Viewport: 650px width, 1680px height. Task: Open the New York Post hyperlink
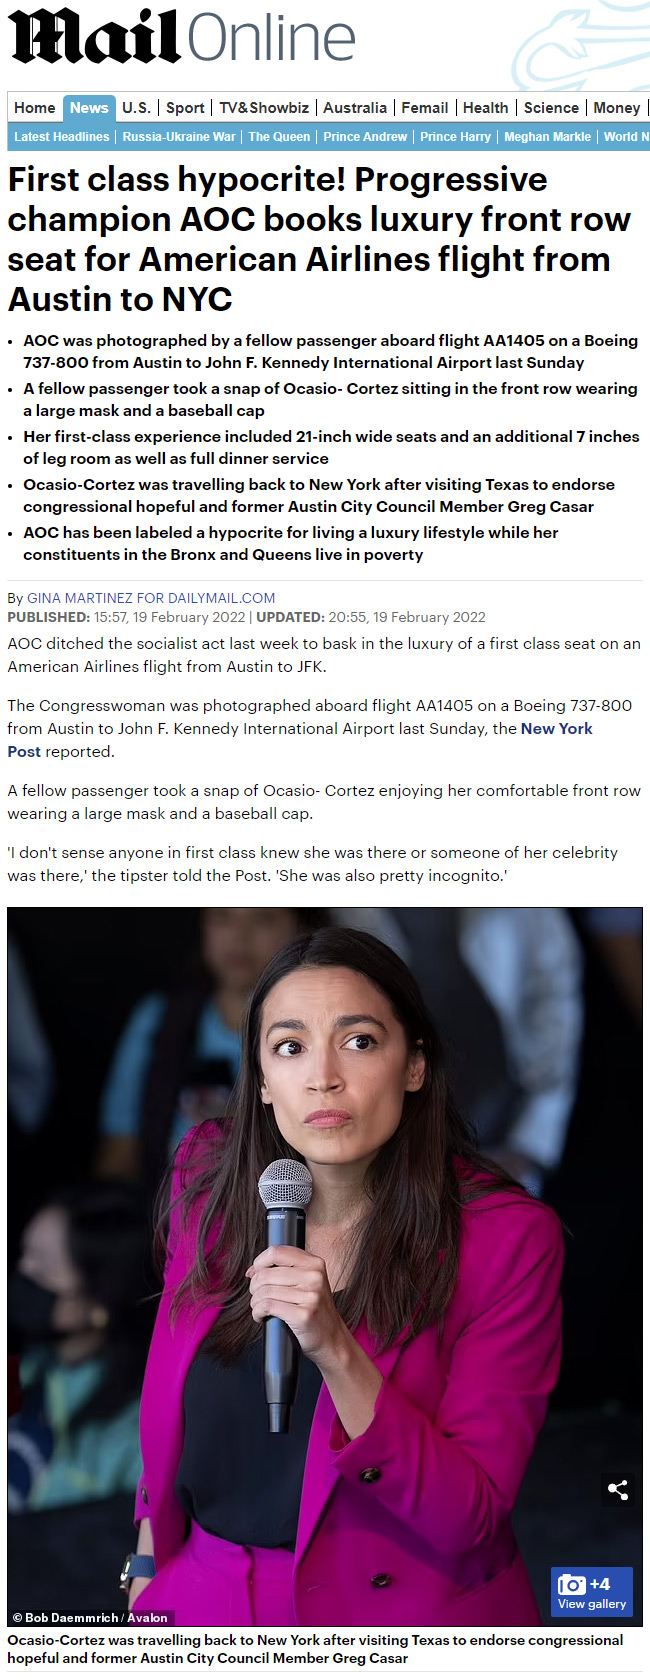pos(300,740)
